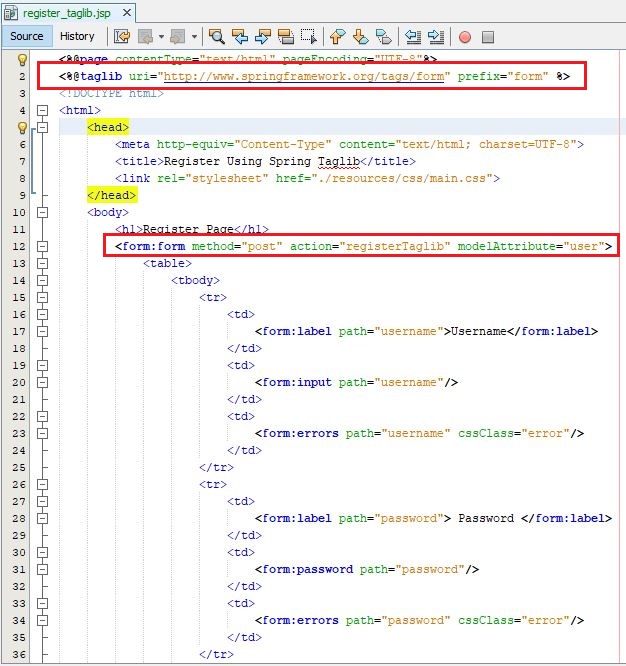Collapse form:form fold on line 12
Screen dimensions: 626x666
[42, 246]
